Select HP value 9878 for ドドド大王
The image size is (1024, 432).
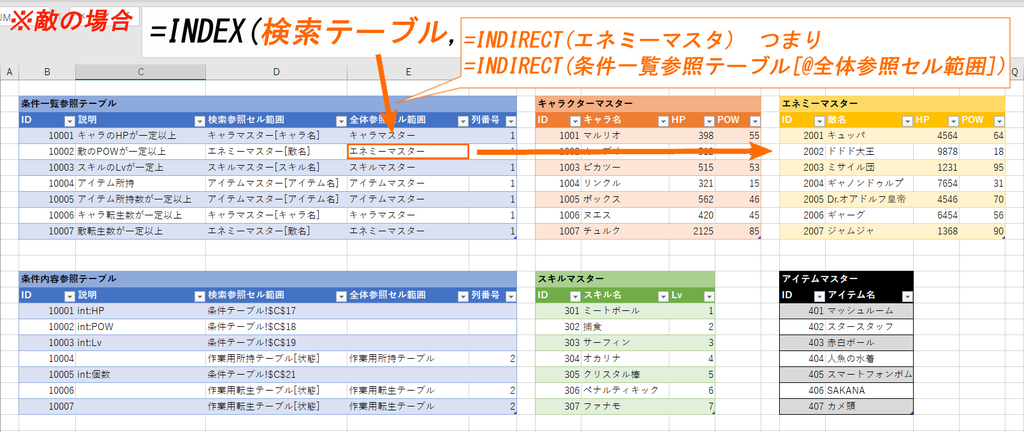point(936,151)
